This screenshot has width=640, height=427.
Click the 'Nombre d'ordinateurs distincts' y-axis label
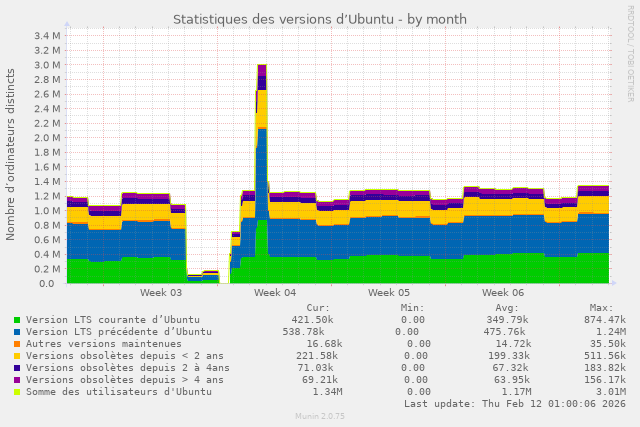click(x=10, y=154)
